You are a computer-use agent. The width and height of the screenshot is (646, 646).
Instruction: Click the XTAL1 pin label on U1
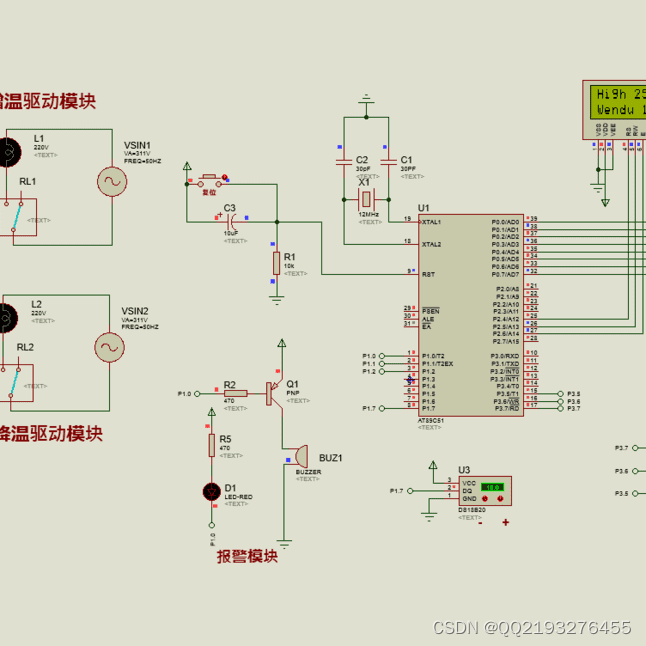tap(431, 222)
